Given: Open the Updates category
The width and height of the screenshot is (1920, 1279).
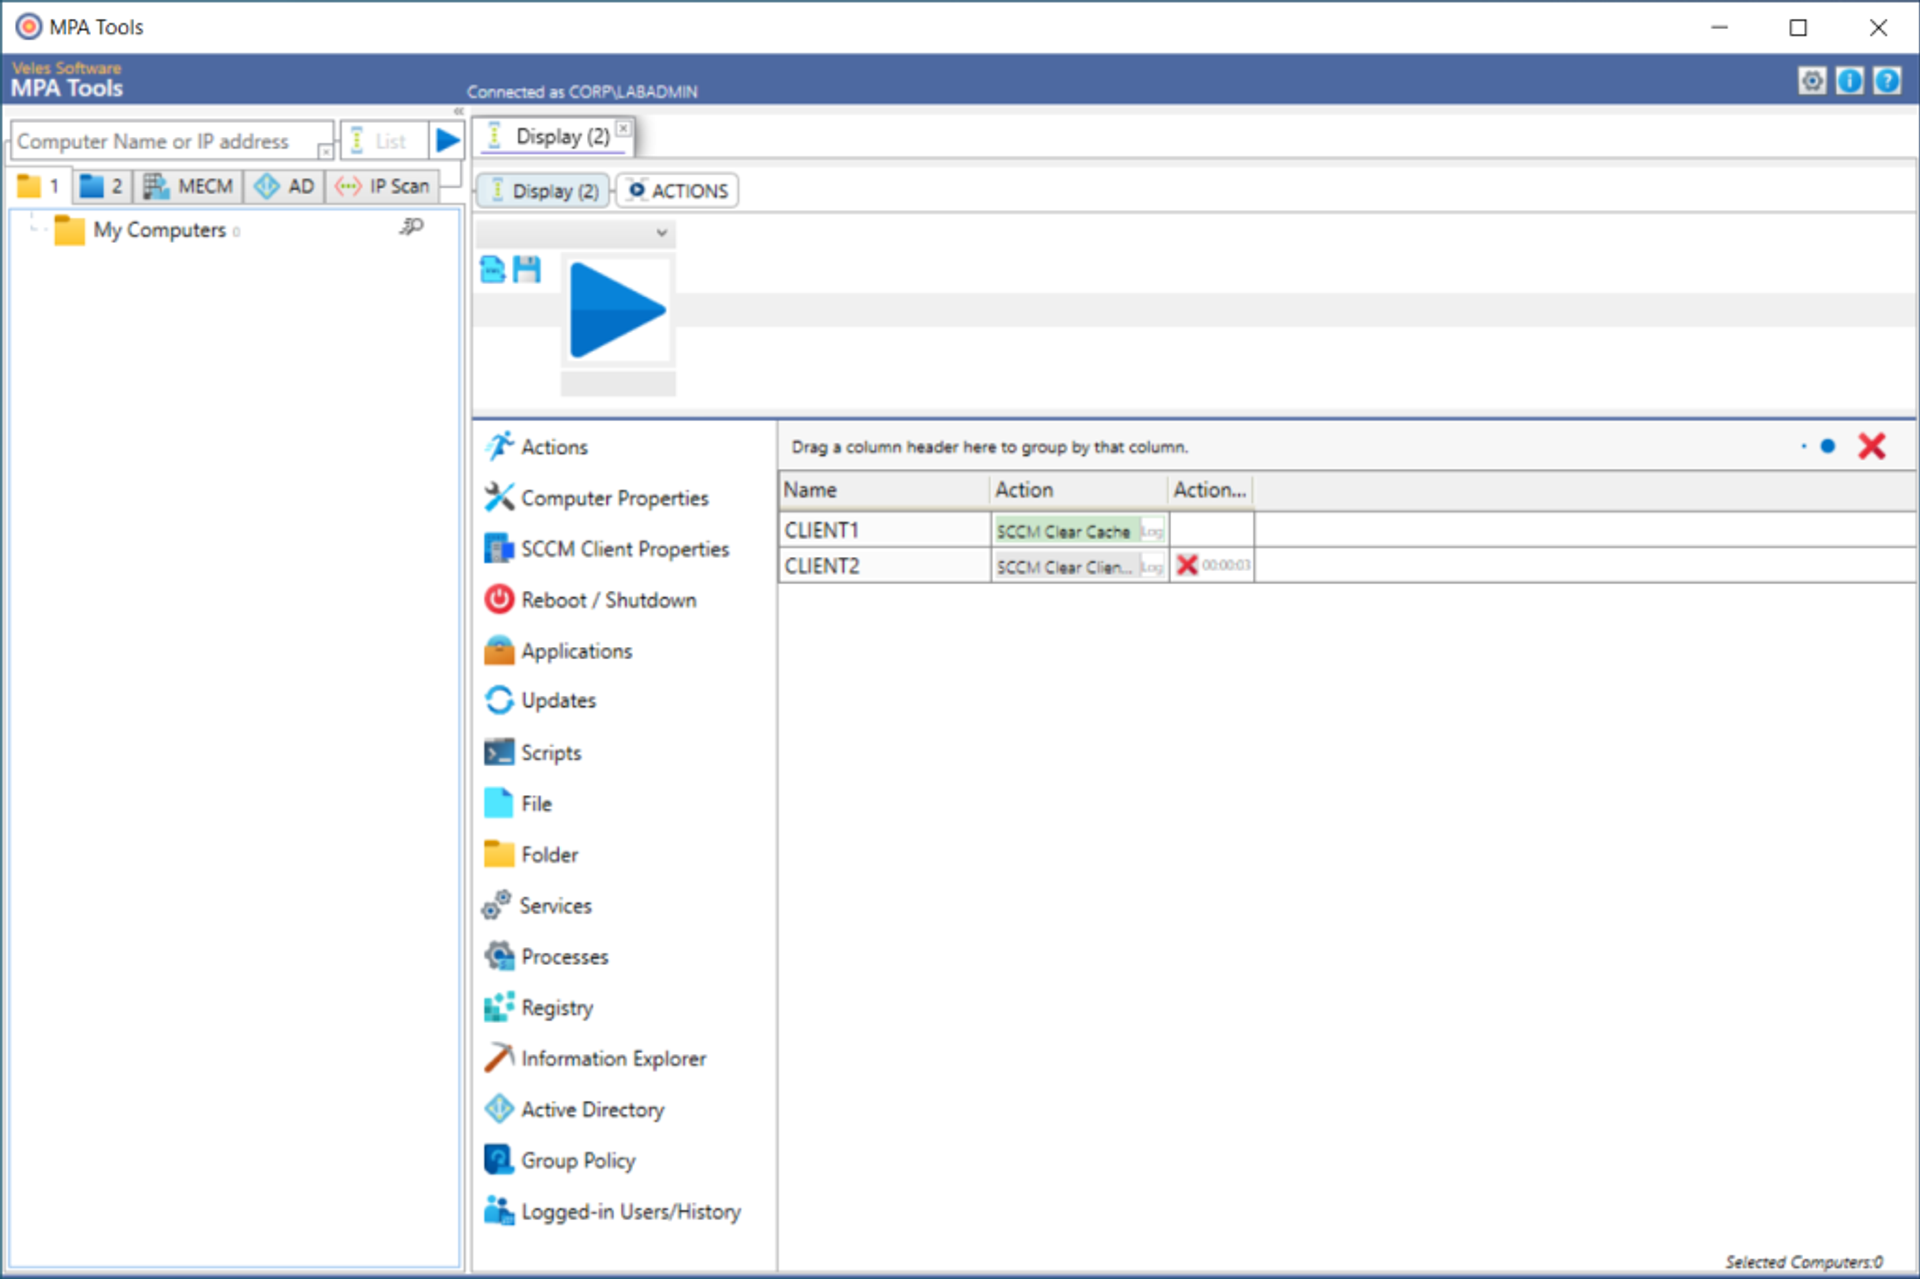Looking at the screenshot, I should coord(540,701).
